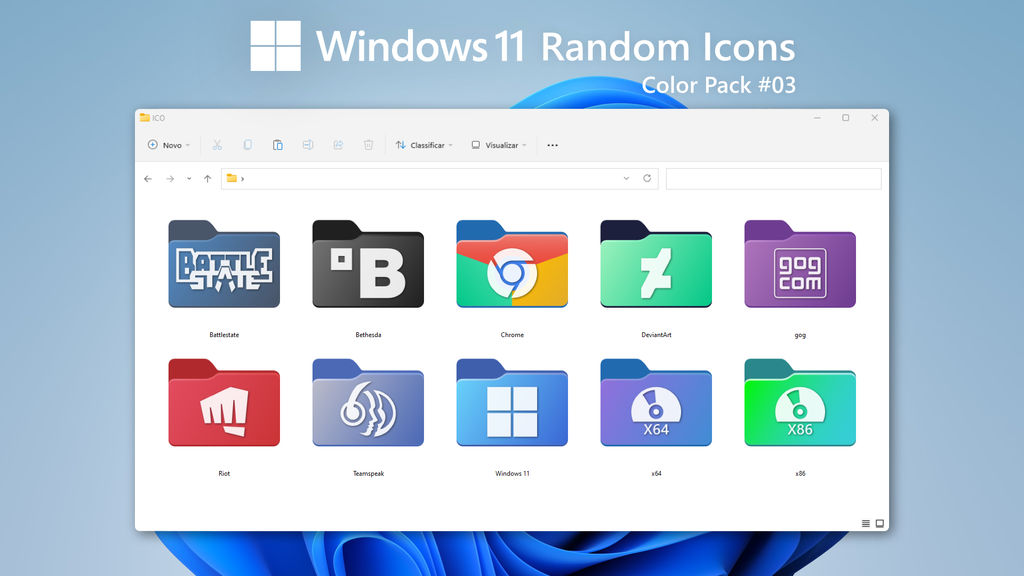Click the Rename toolbar icon
The width and height of the screenshot is (1024, 576).
[x=308, y=145]
